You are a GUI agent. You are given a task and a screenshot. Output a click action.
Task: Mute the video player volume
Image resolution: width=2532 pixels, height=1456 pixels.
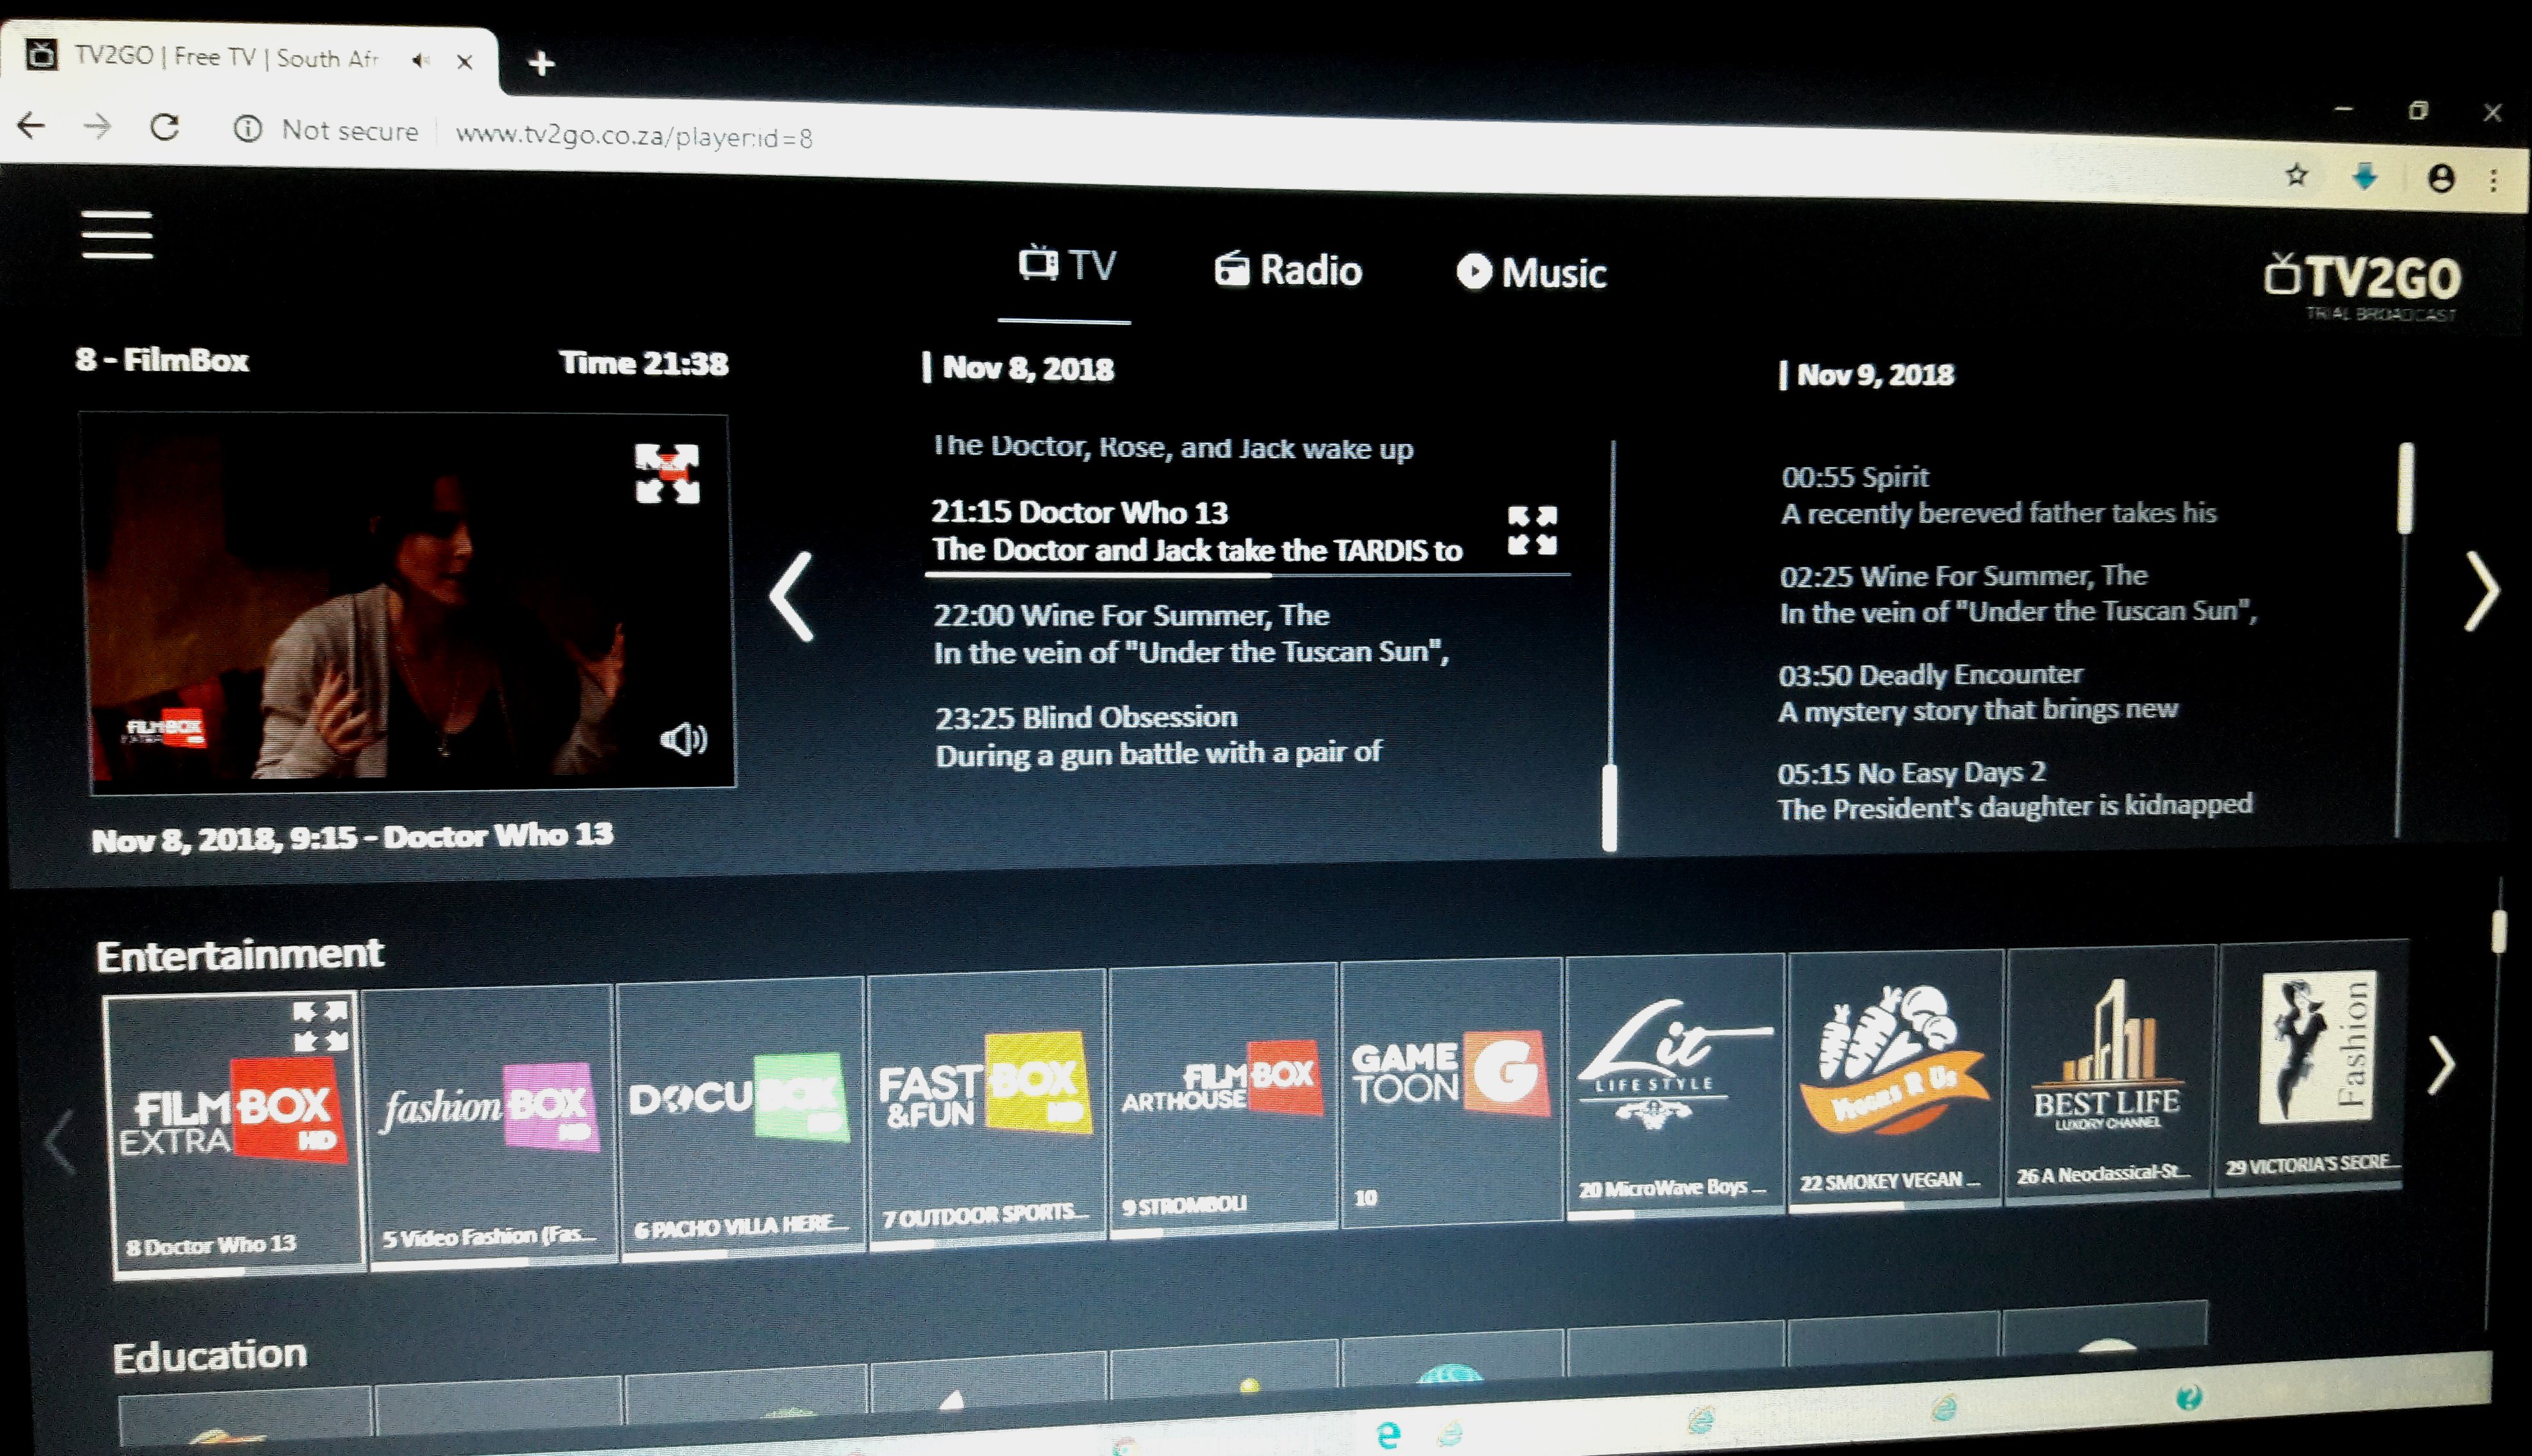pos(684,739)
